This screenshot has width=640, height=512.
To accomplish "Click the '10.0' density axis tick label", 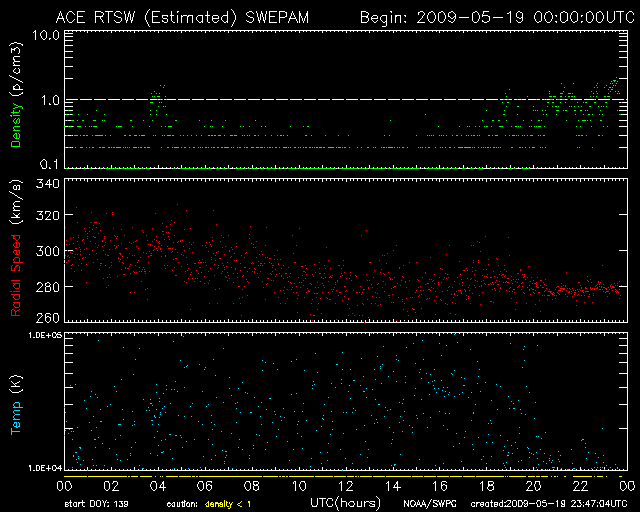I will 46,35.
